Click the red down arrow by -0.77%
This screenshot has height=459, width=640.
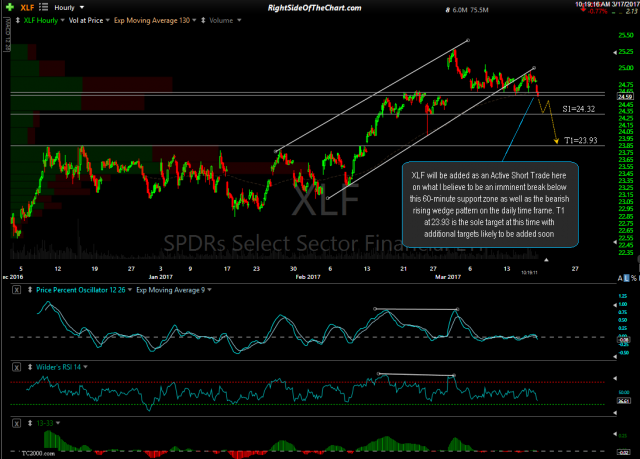coord(583,9)
